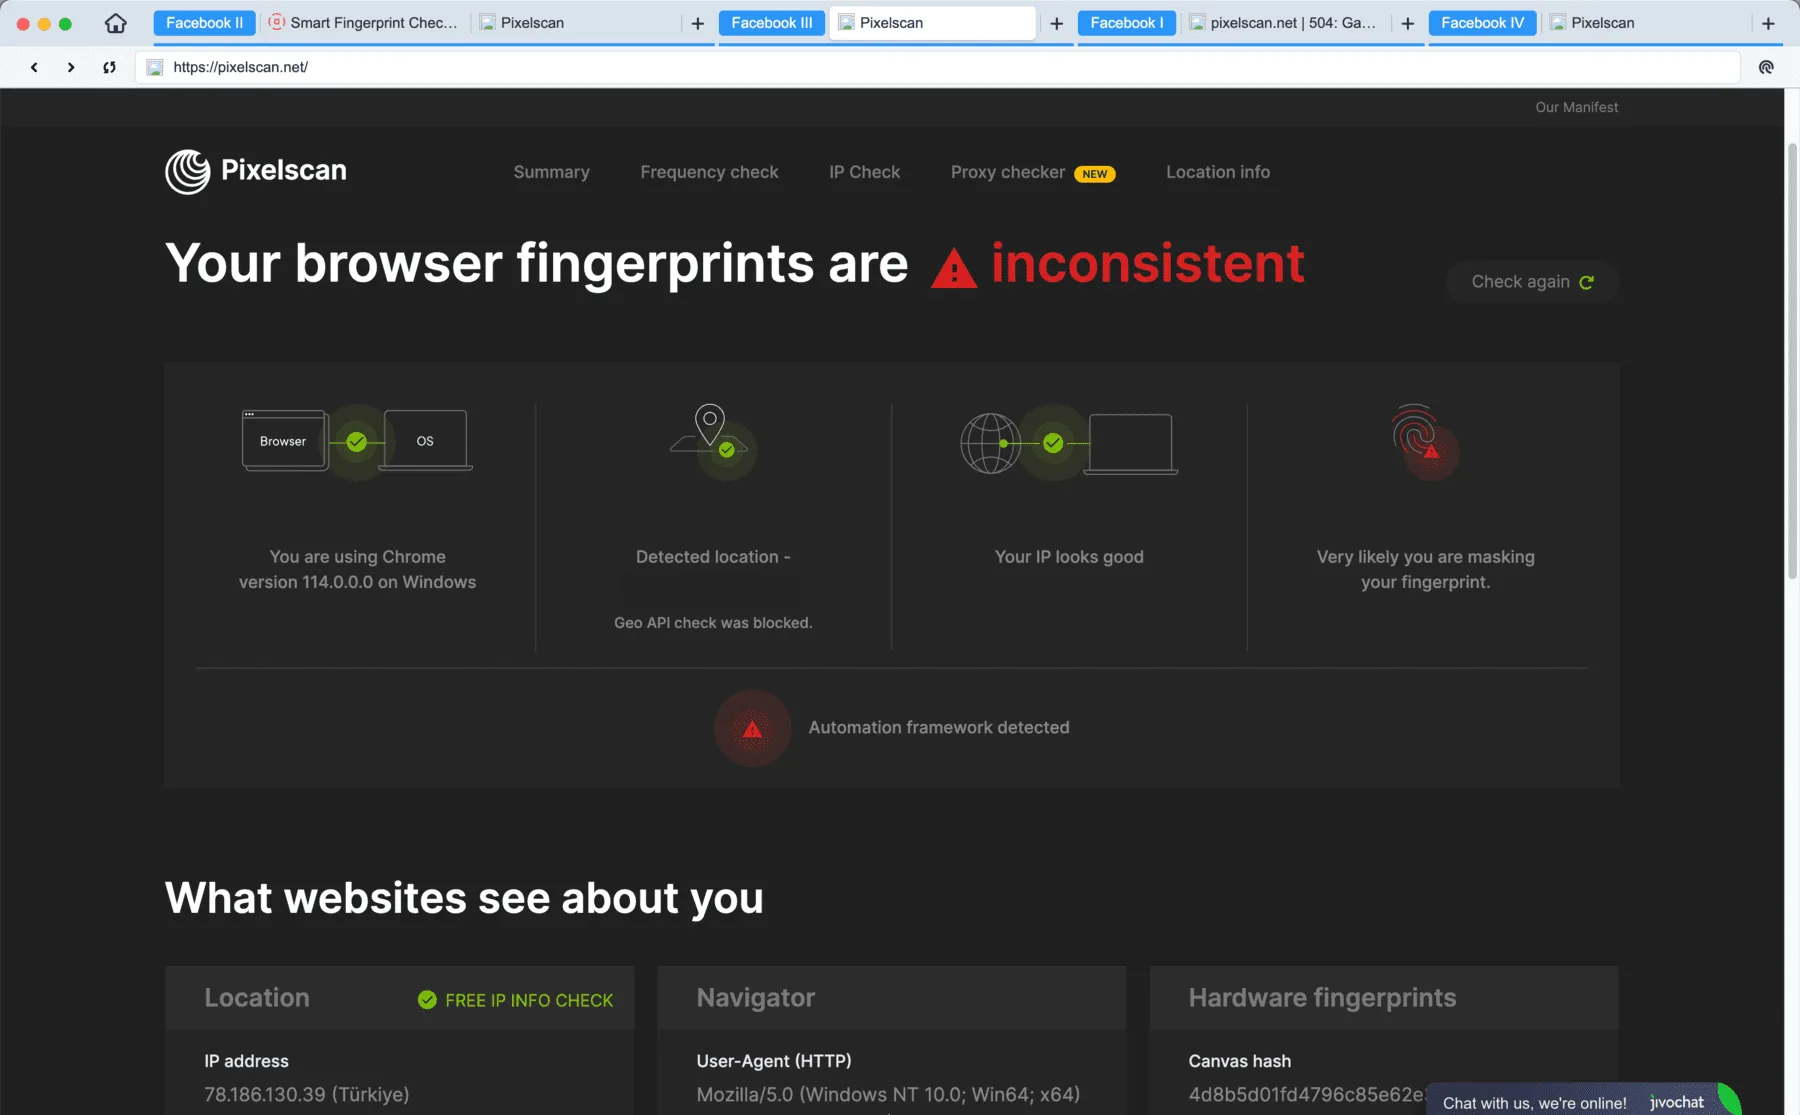Click the Navigator heading
The image size is (1800, 1115).
point(756,997)
